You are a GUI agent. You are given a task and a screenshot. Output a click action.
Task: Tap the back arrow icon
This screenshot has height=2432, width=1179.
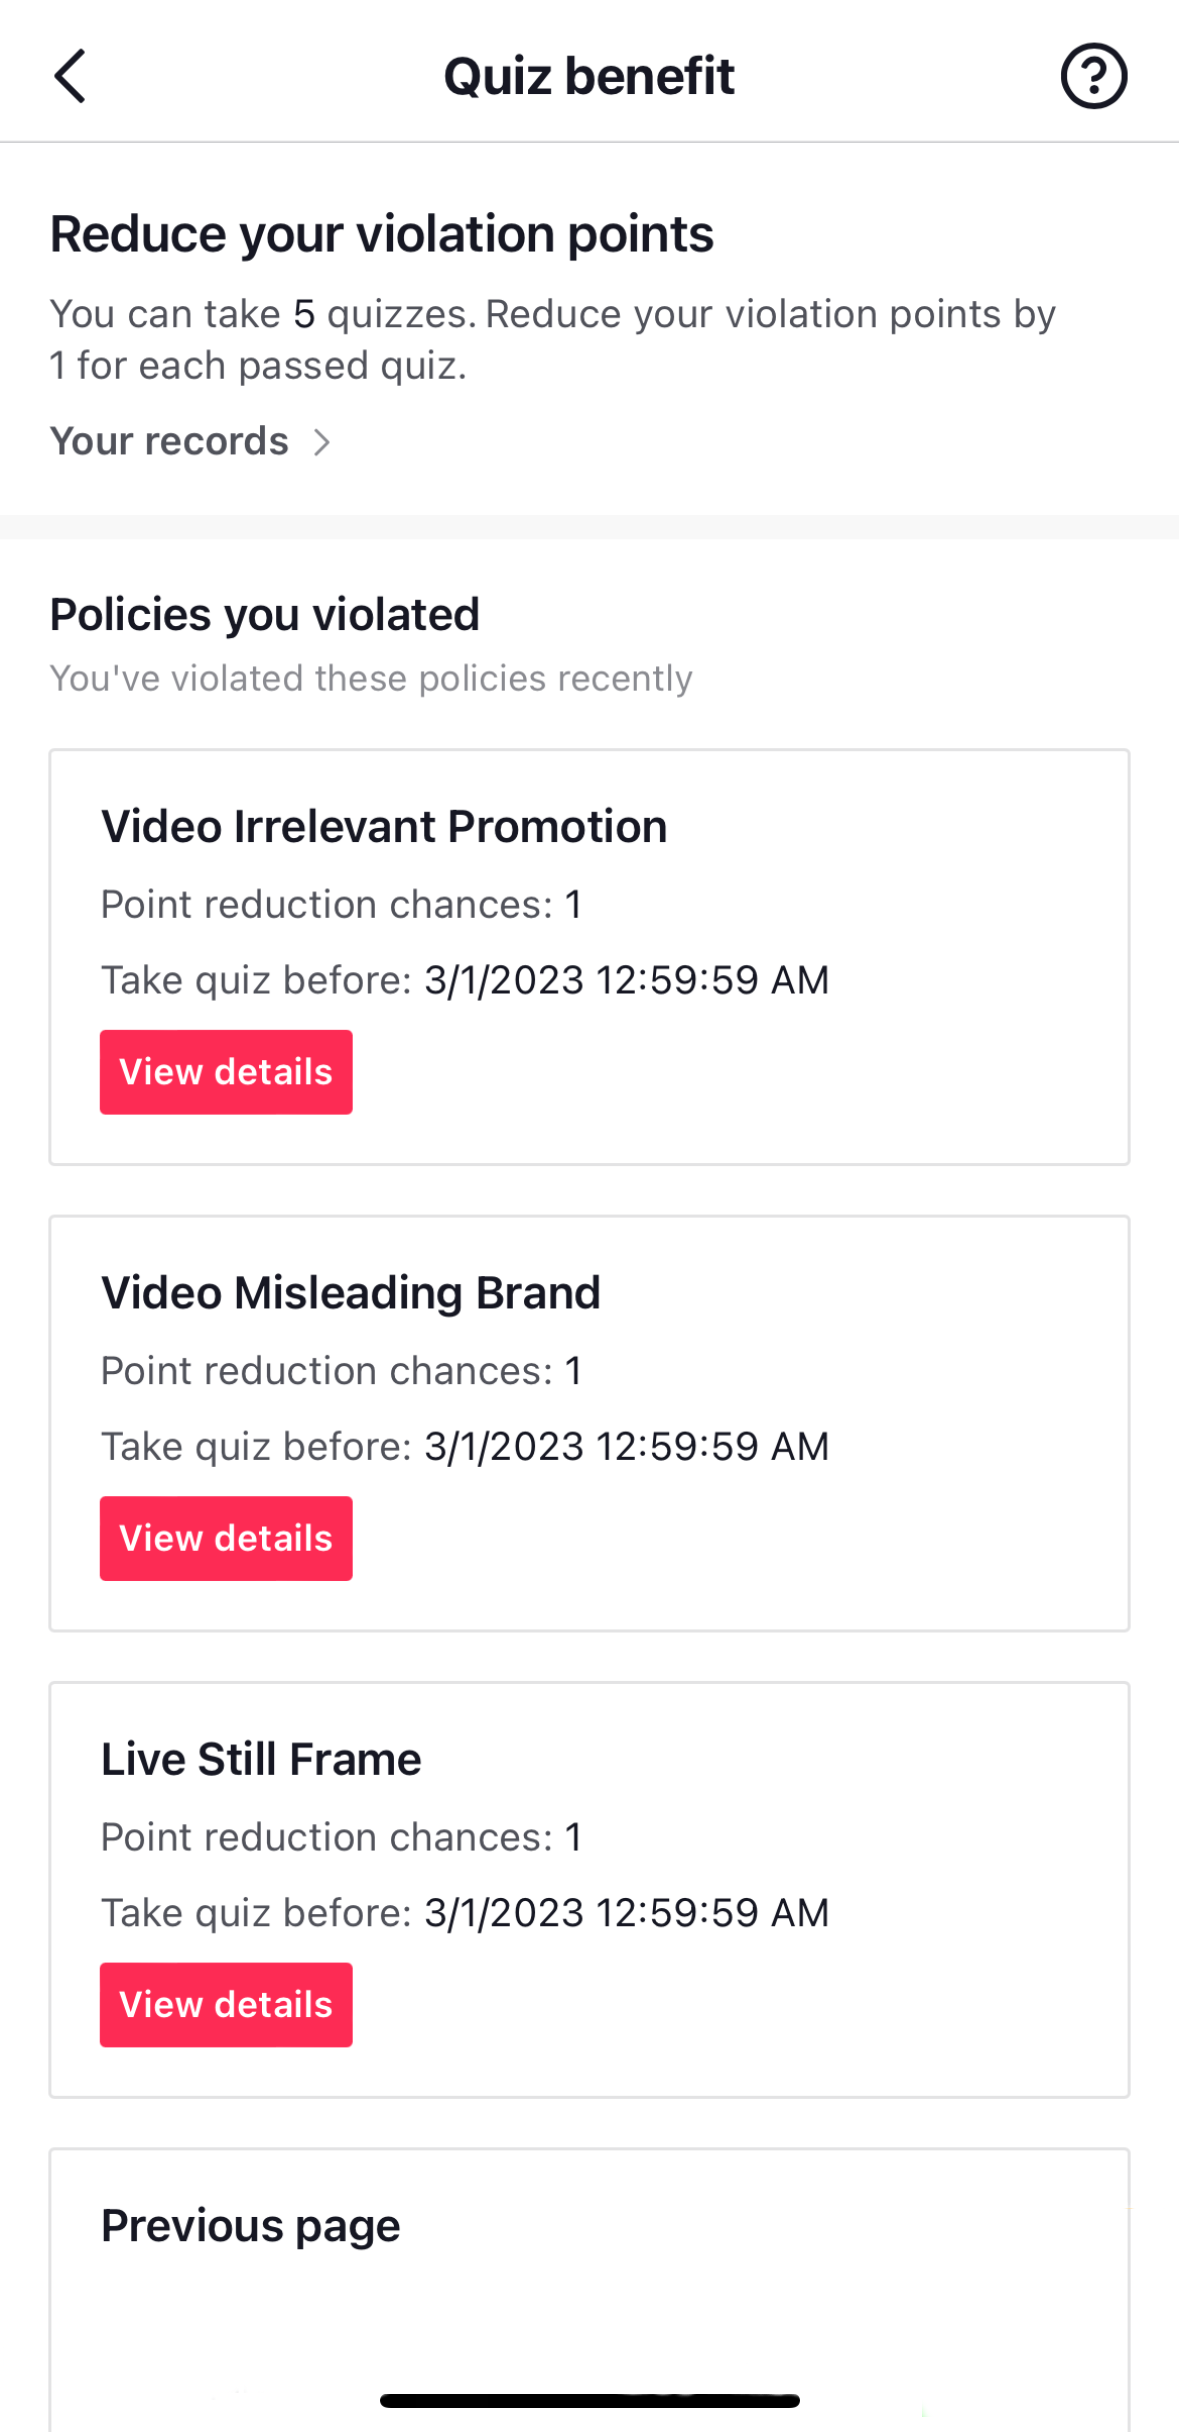tap(70, 76)
